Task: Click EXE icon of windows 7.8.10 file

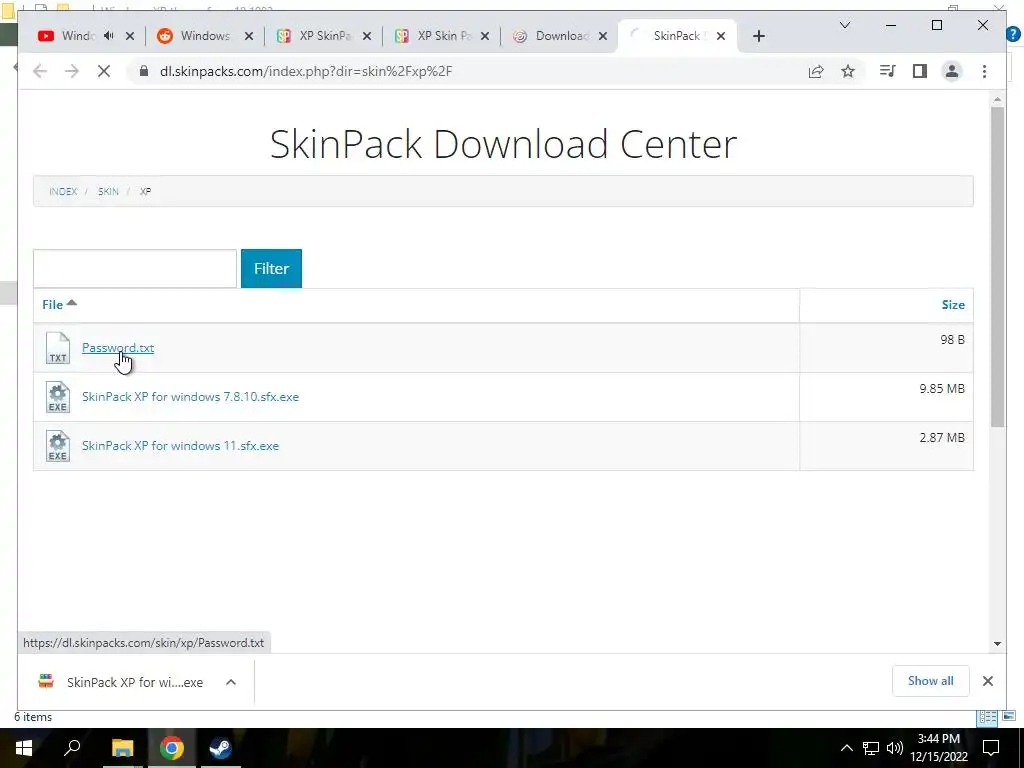Action: click(x=57, y=397)
